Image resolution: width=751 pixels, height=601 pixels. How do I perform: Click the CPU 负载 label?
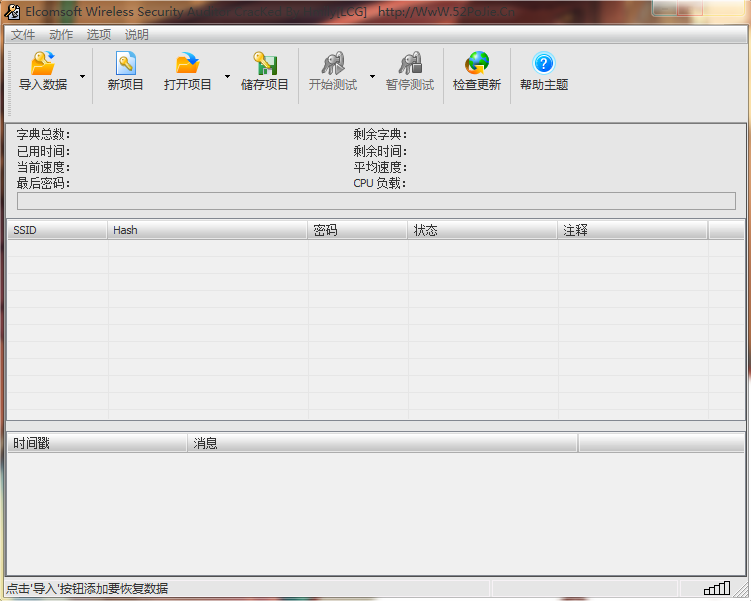[380, 183]
